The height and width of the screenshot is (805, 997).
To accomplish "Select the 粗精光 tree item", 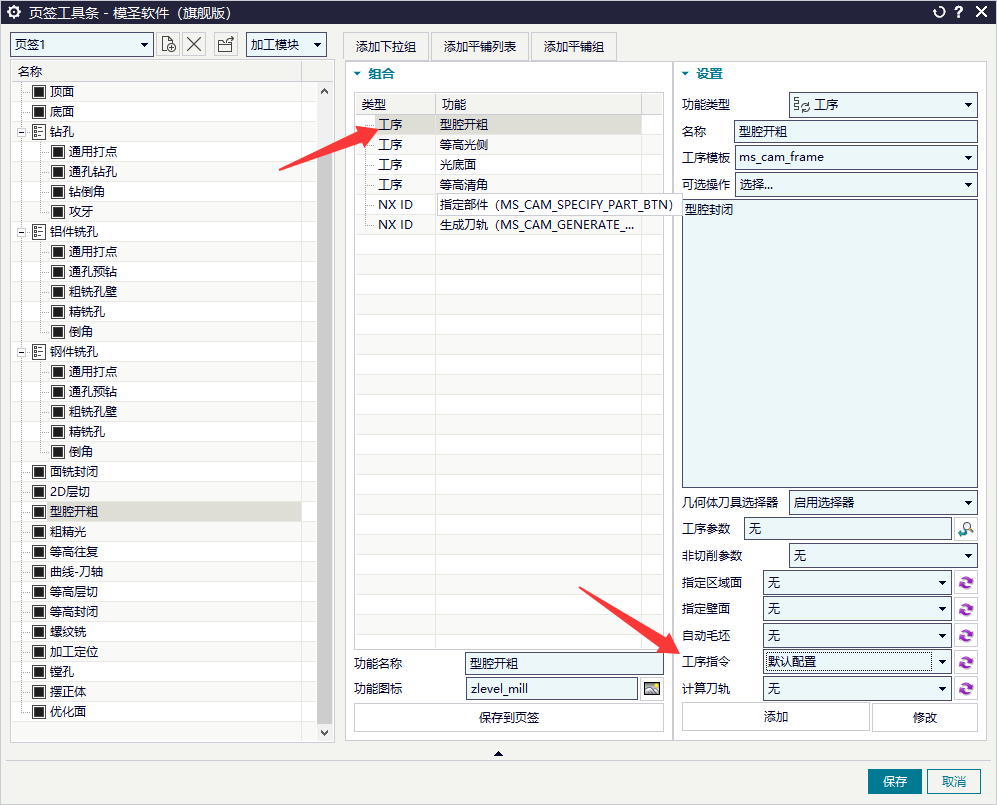I will (x=68, y=532).
